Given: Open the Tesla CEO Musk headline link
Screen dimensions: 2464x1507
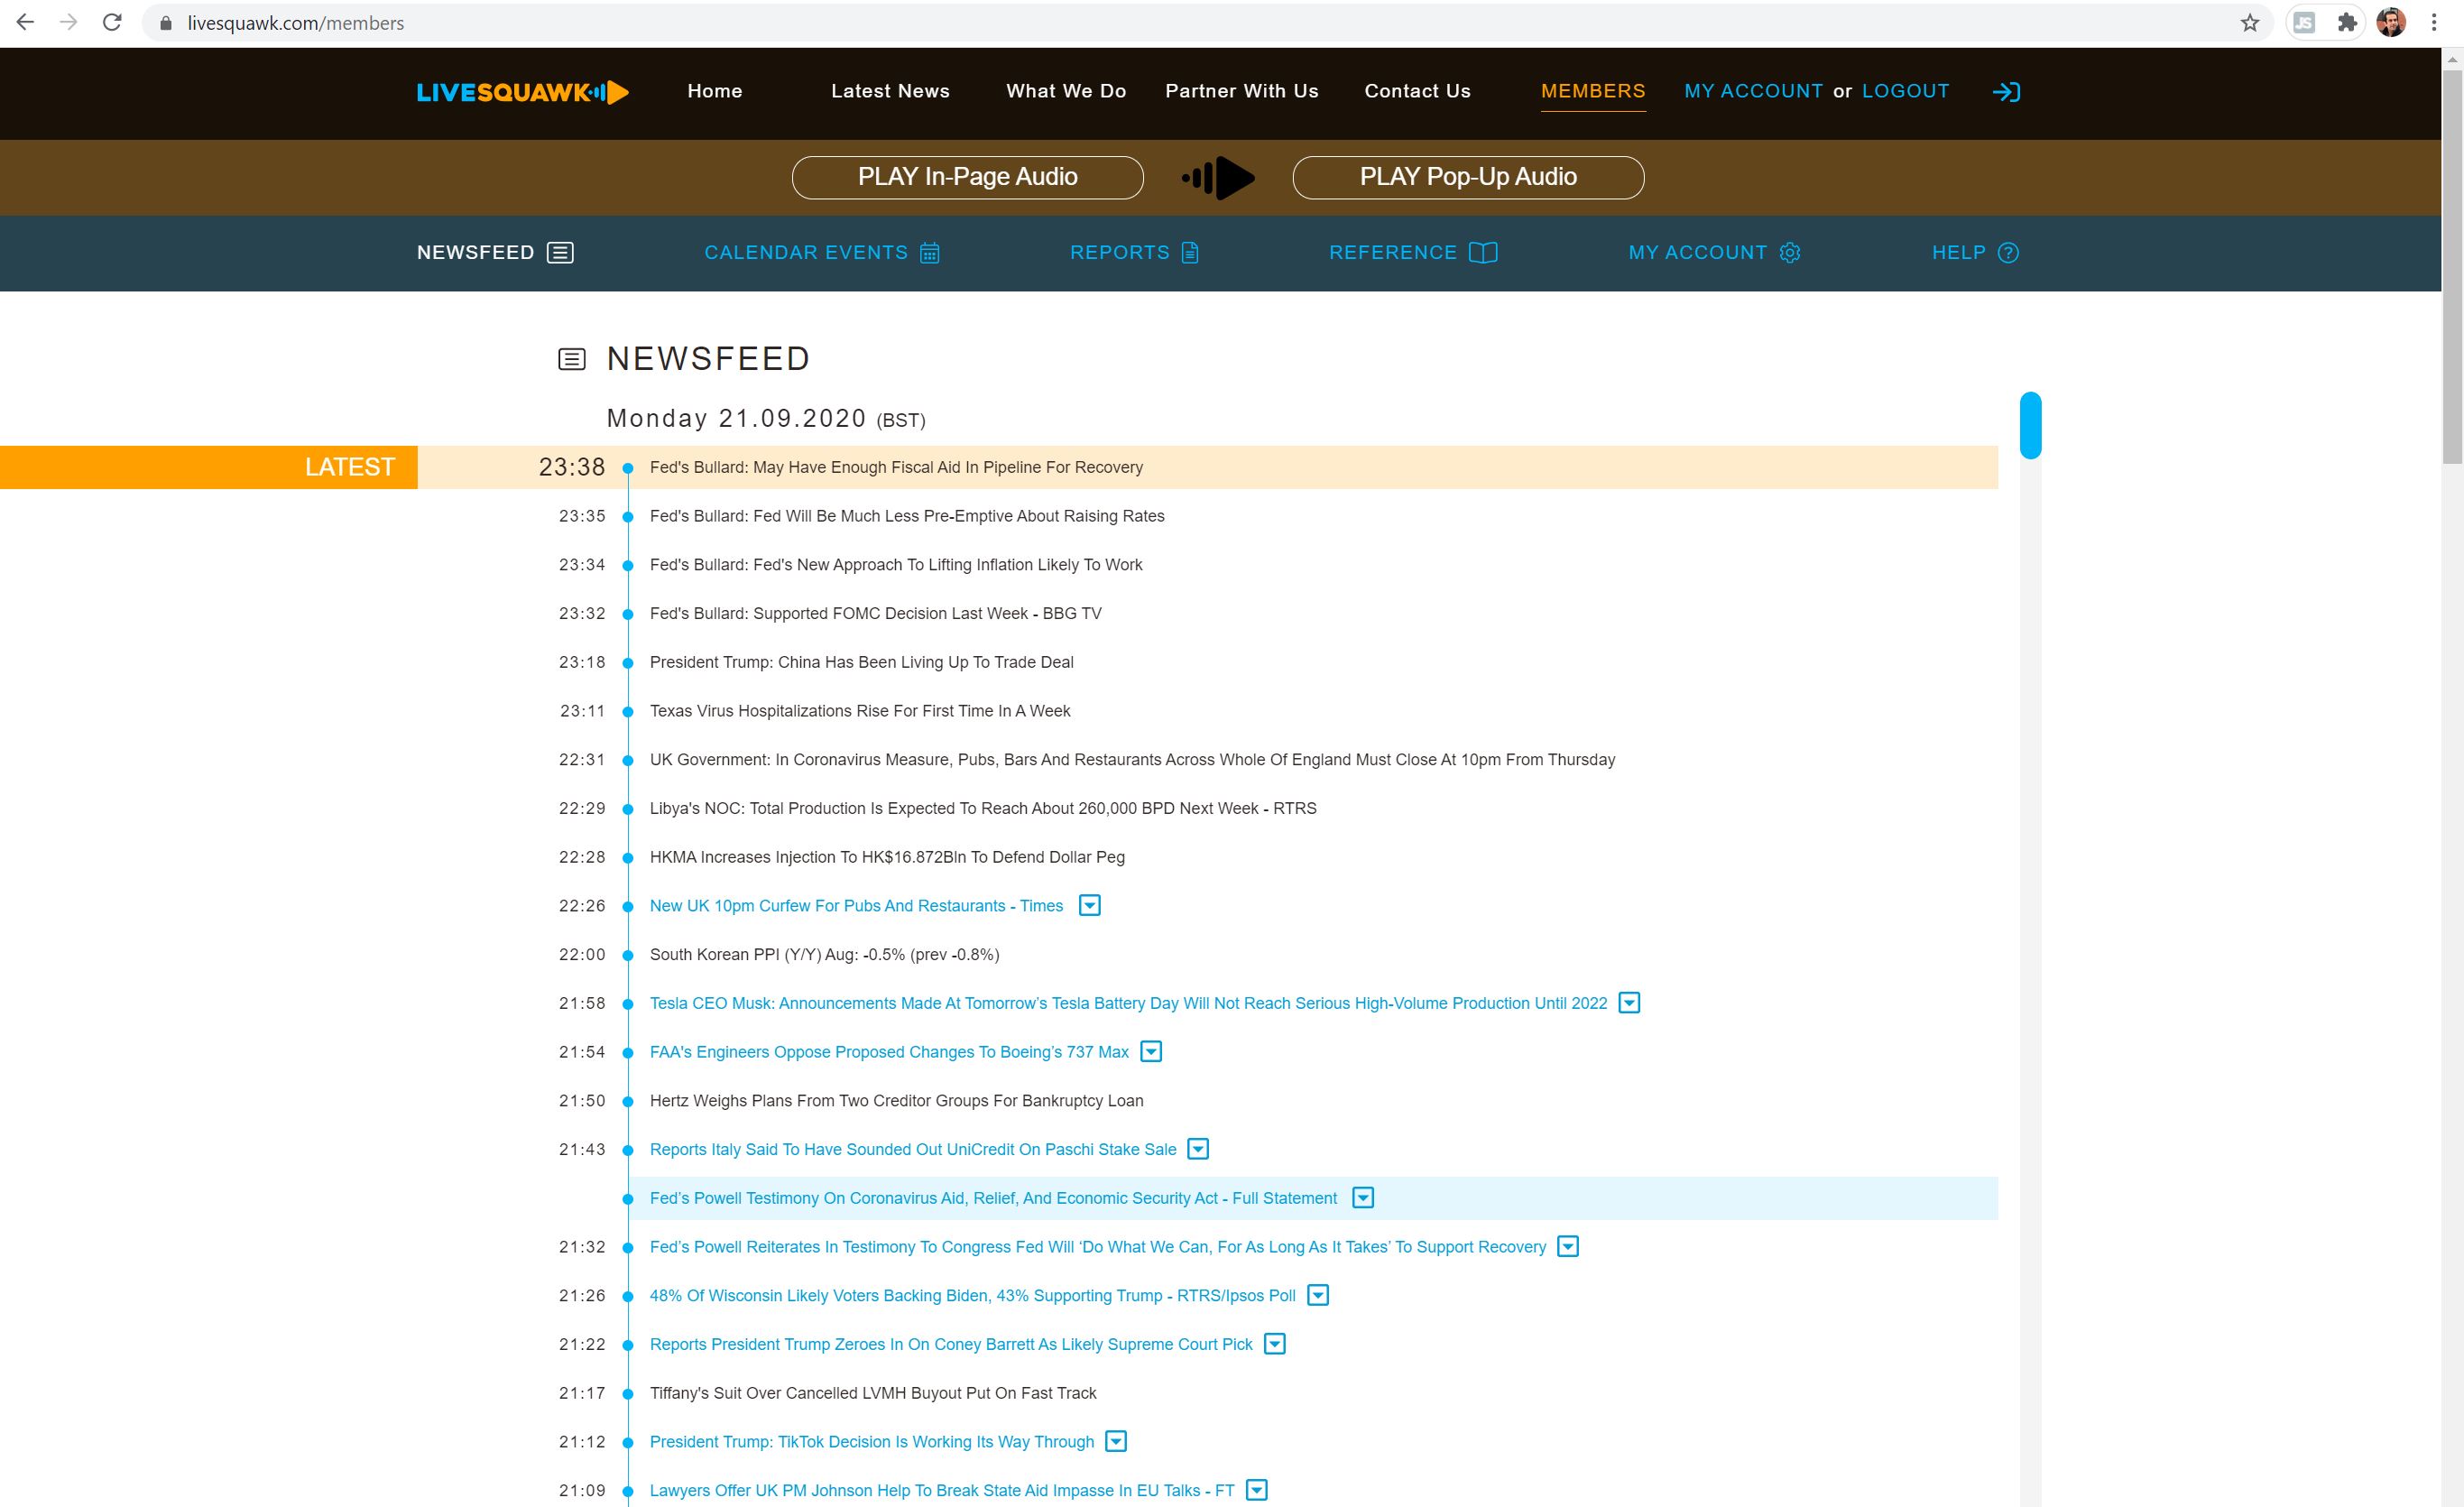Looking at the screenshot, I should point(1128,1003).
